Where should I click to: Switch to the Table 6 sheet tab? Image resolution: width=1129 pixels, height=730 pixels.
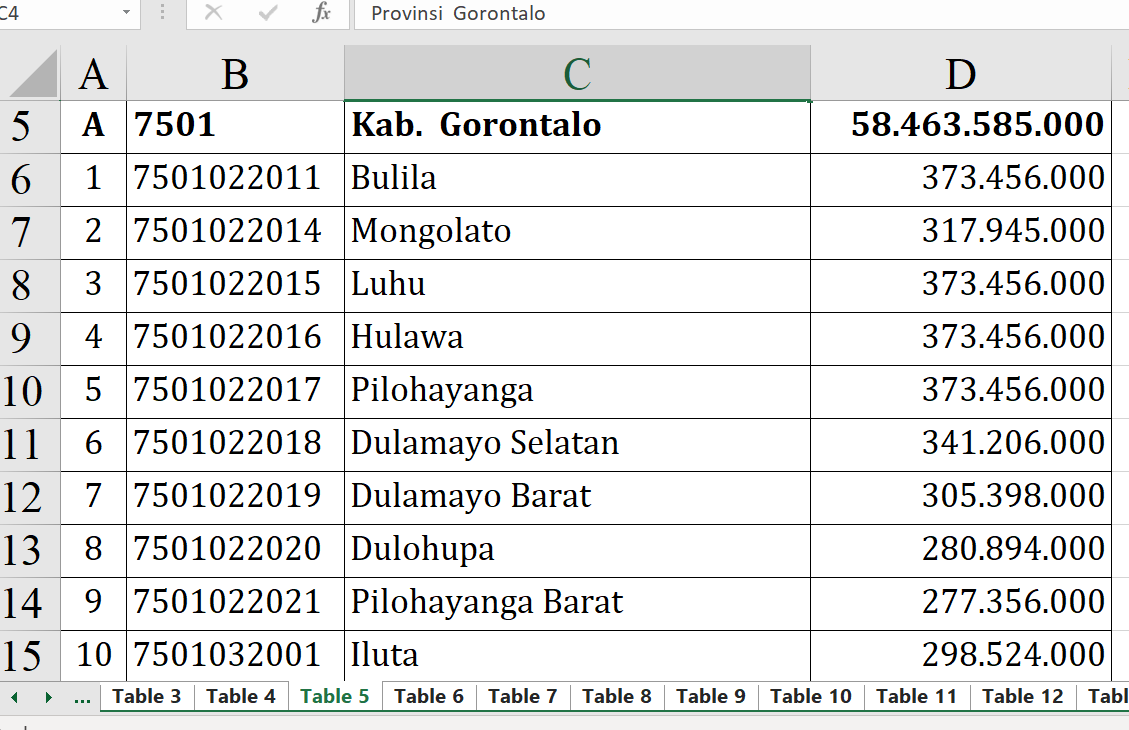pos(429,697)
